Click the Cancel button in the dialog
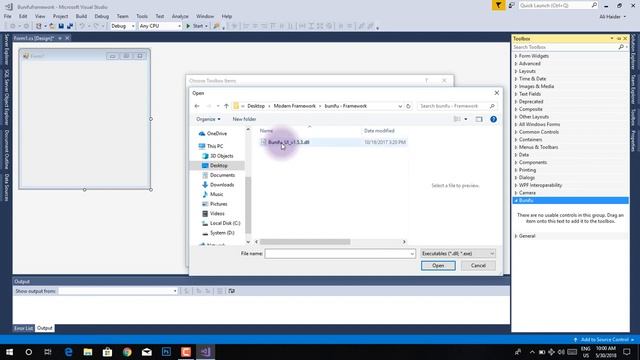This screenshot has height=360, width=640. pos(478,266)
